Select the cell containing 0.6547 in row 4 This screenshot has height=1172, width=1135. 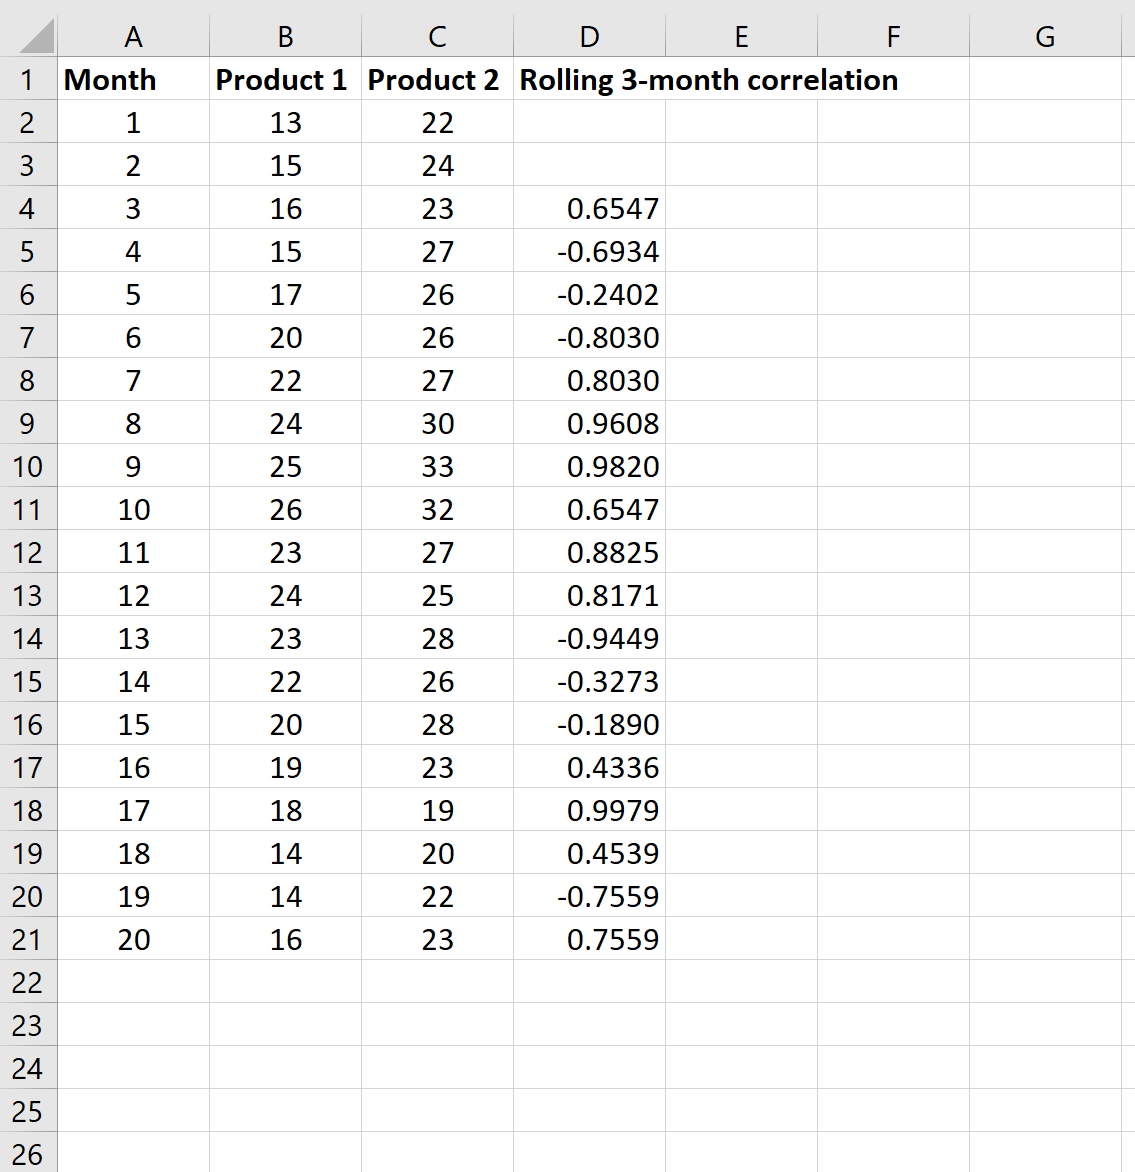(589, 208)
